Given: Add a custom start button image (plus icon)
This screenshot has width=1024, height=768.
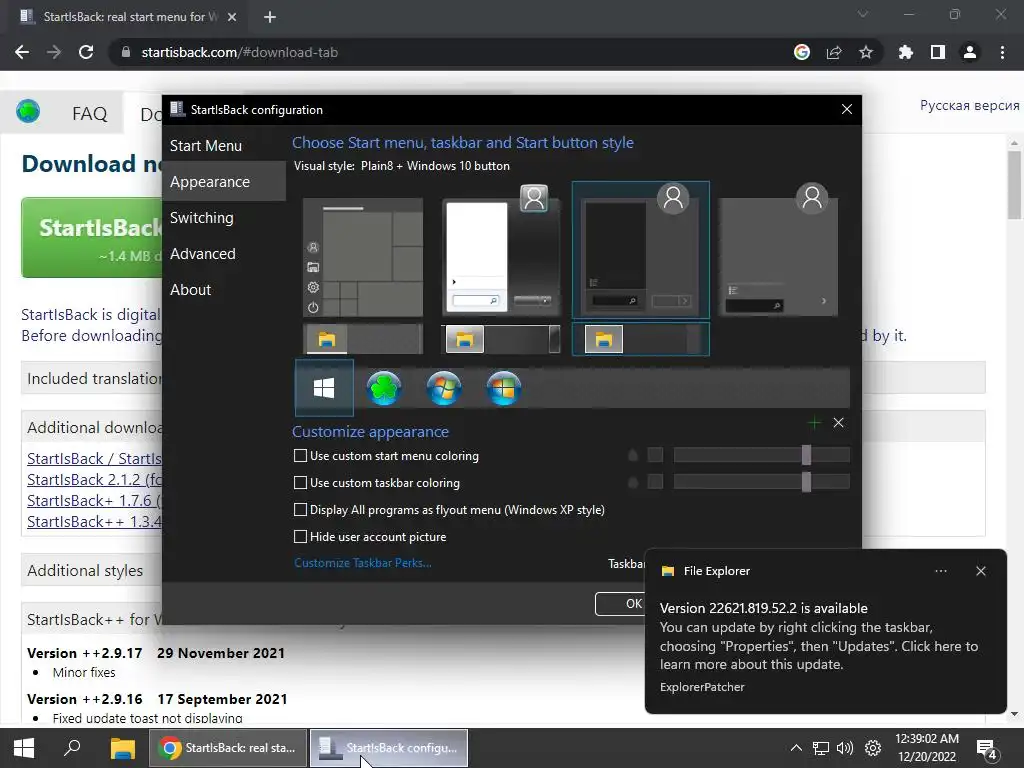Looking at the screenshot, I should pos(814,423).
